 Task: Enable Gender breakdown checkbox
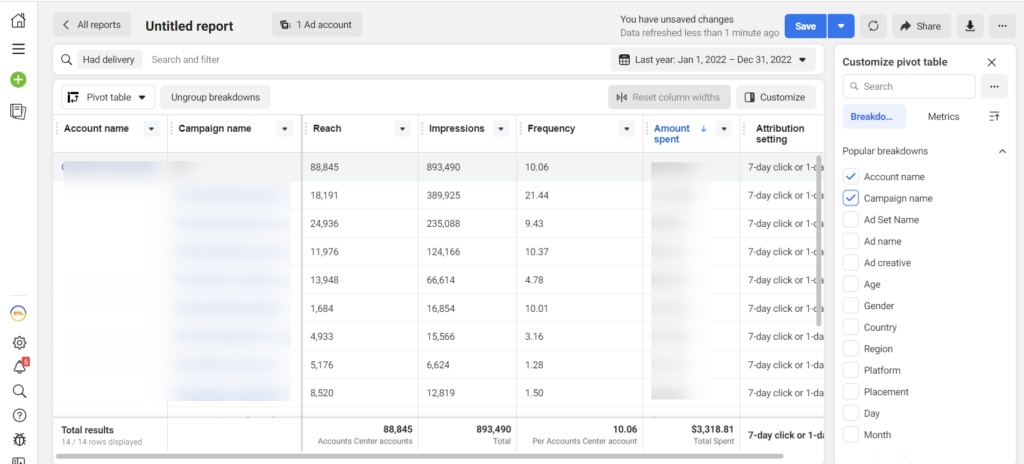click(850, 306)
